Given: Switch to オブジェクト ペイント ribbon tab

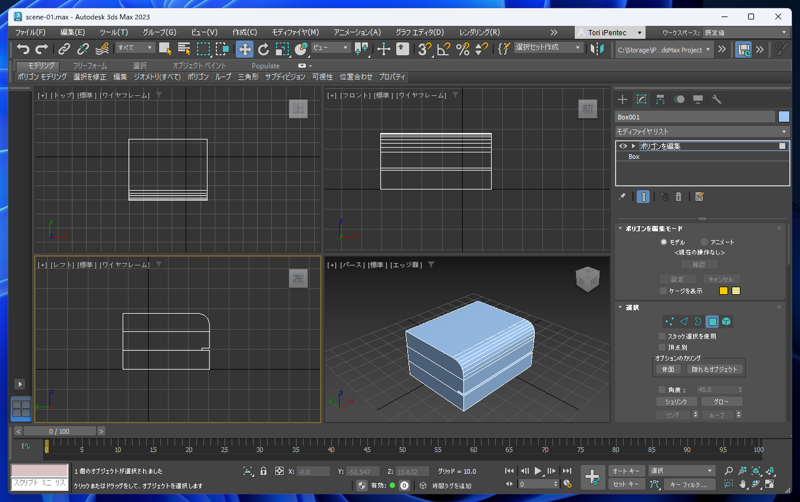Looking at the screenshot, I should (x=199, y=66).
